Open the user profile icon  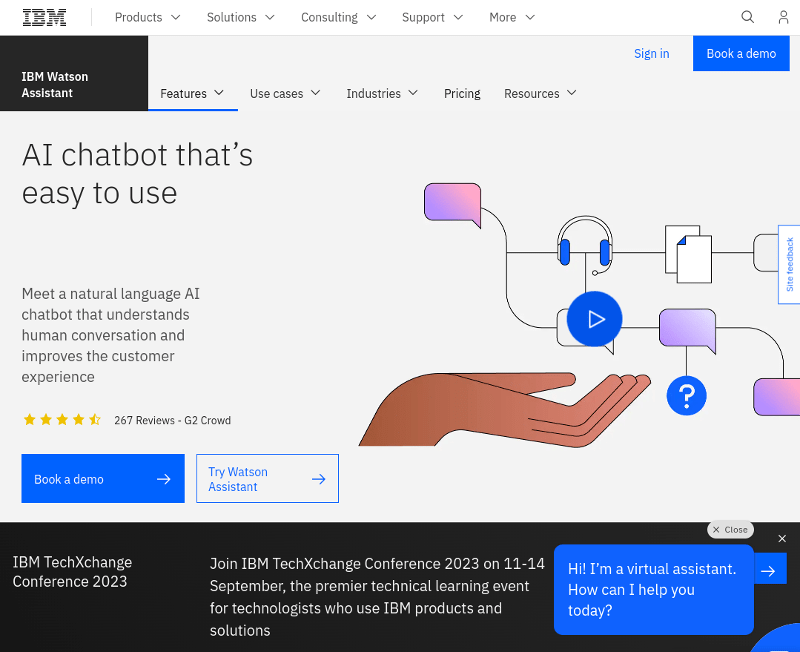pos(783,17)
